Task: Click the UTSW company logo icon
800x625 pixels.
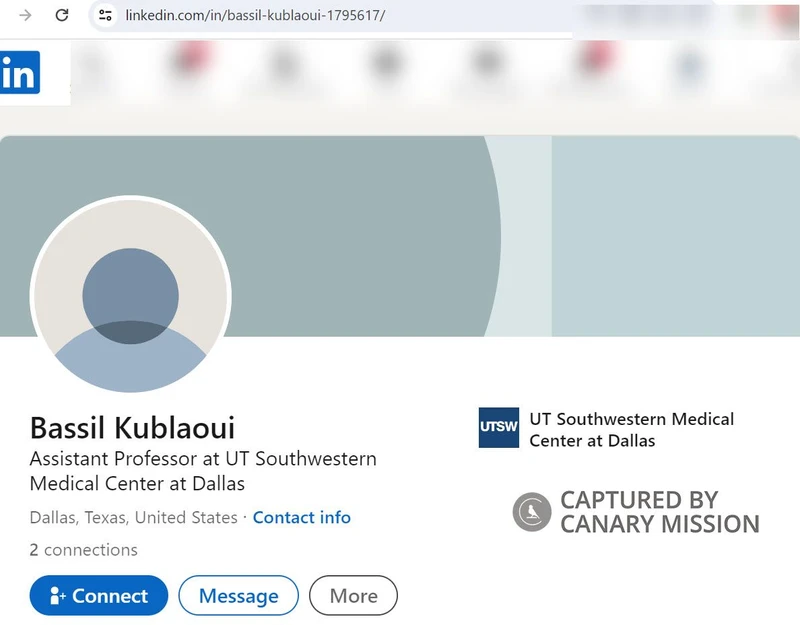Action: click(x=497, y=426)
